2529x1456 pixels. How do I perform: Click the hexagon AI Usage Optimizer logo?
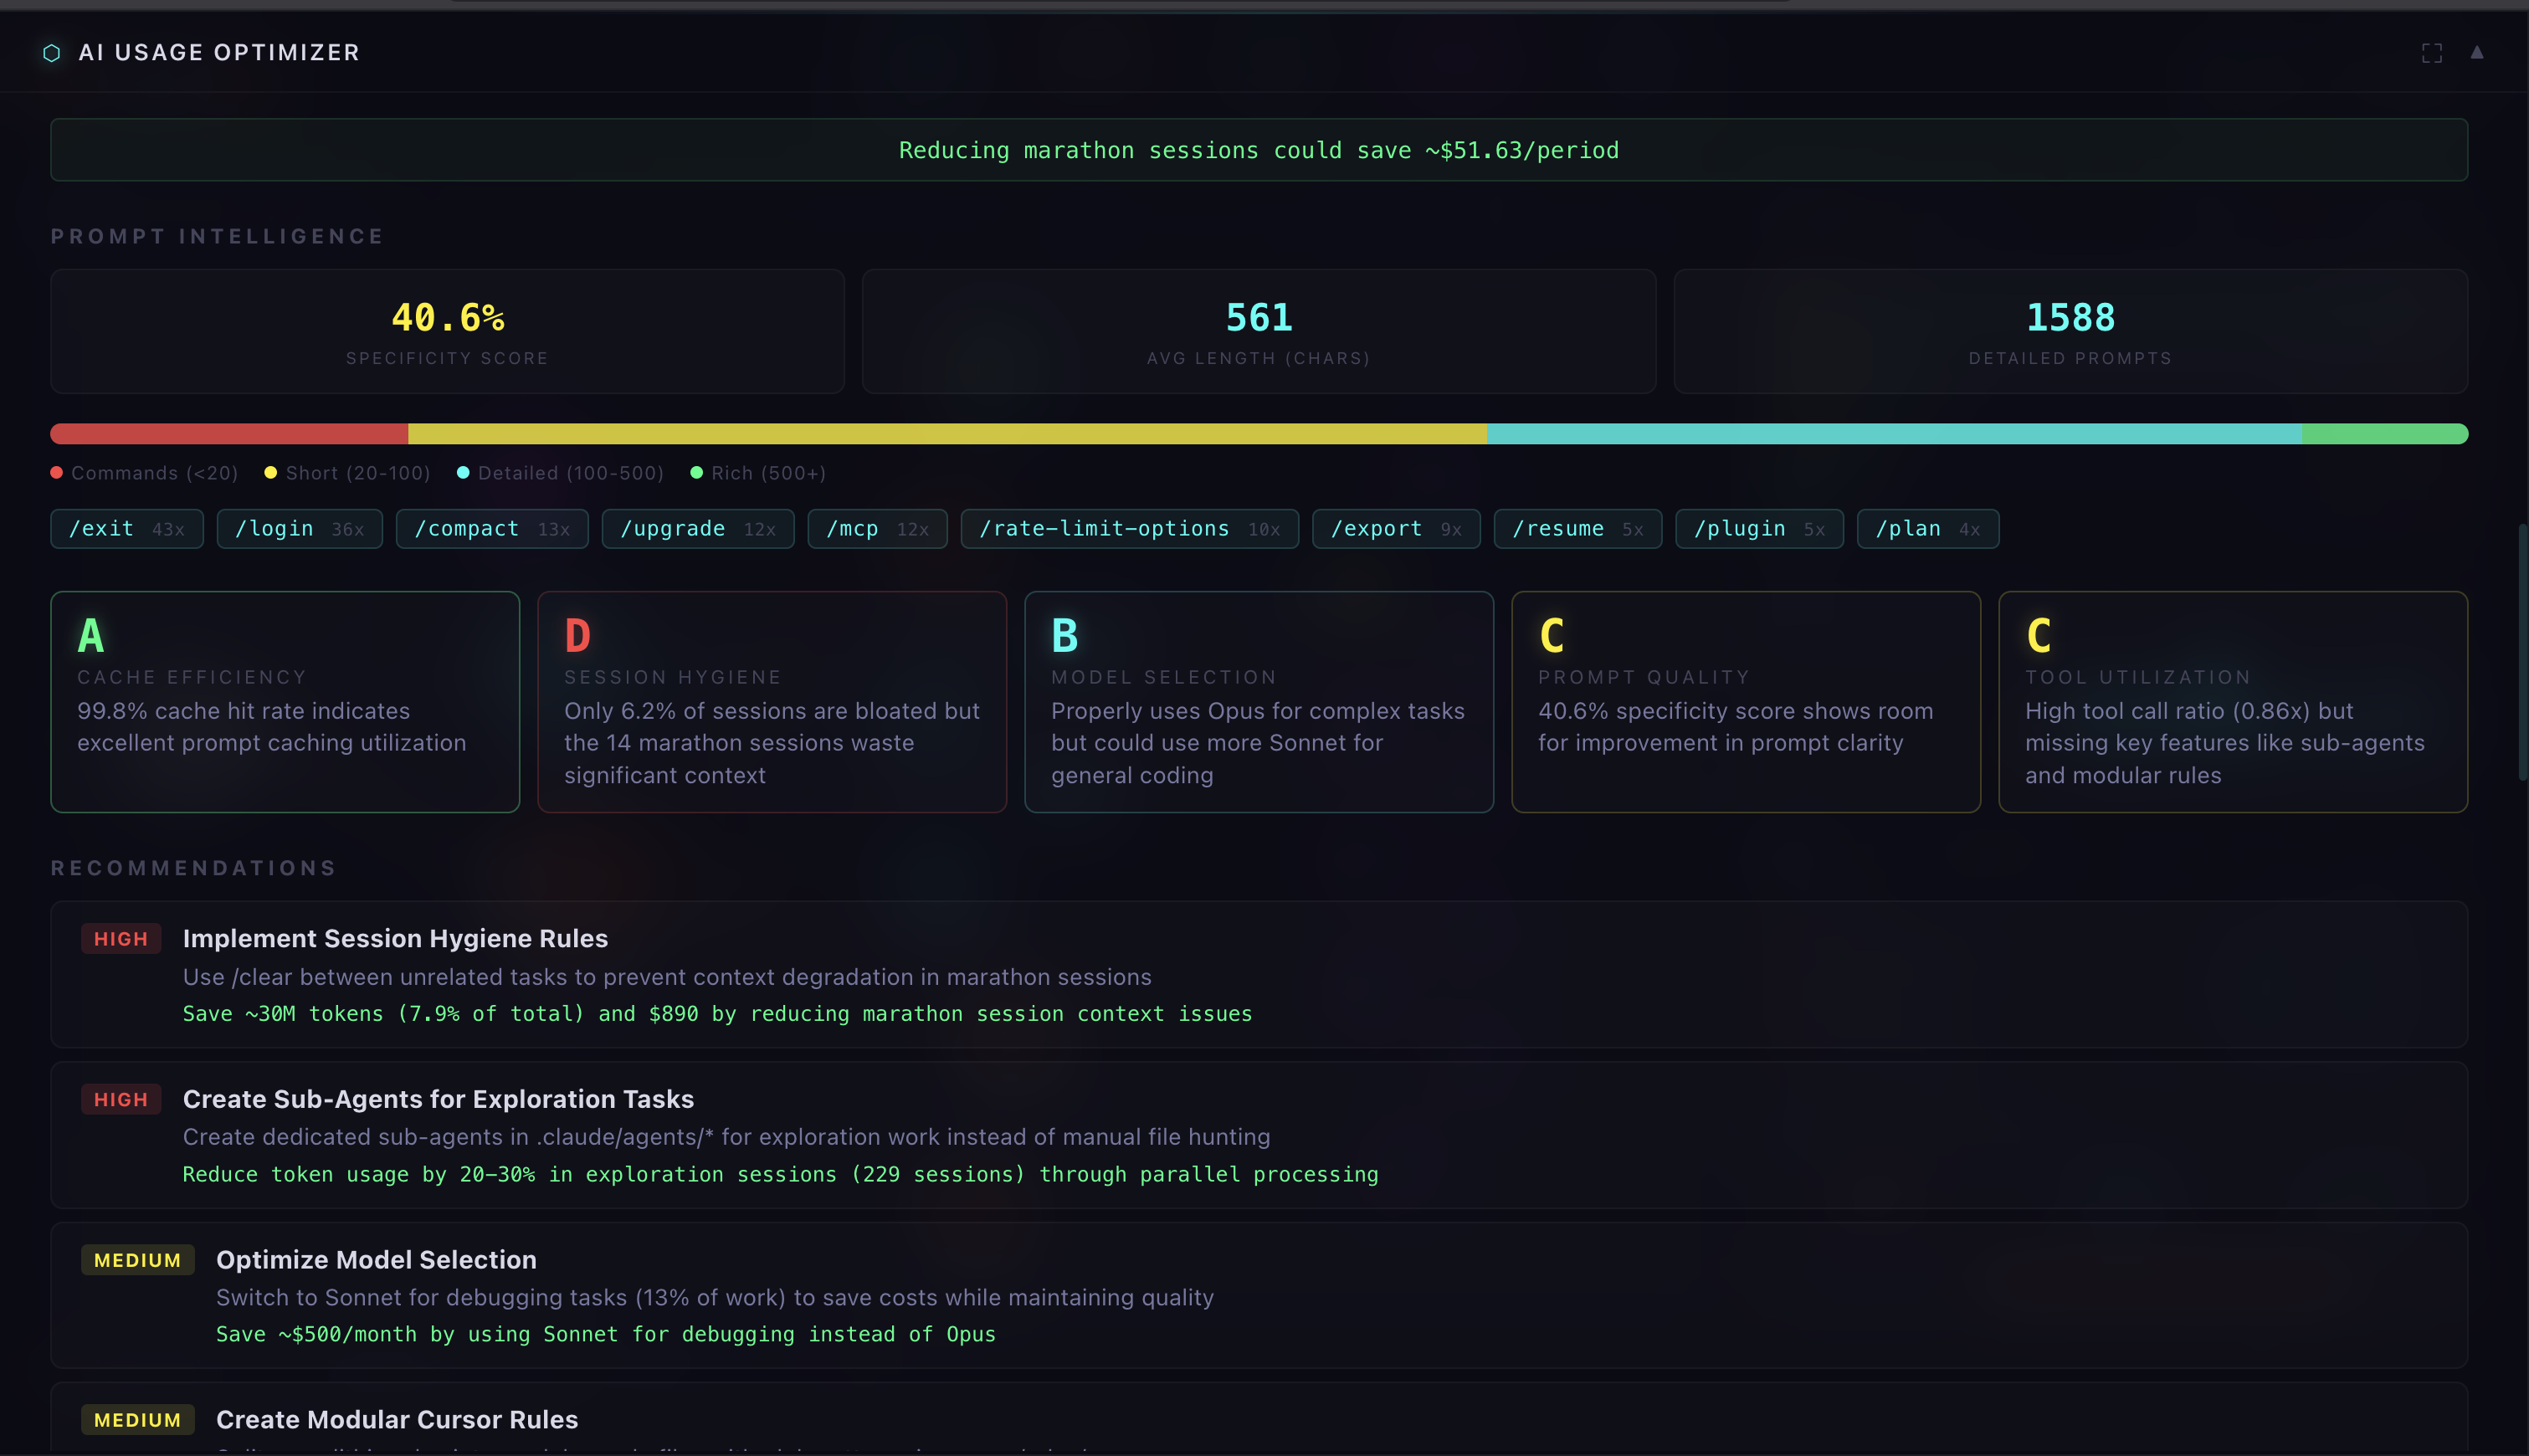[51, 52]
